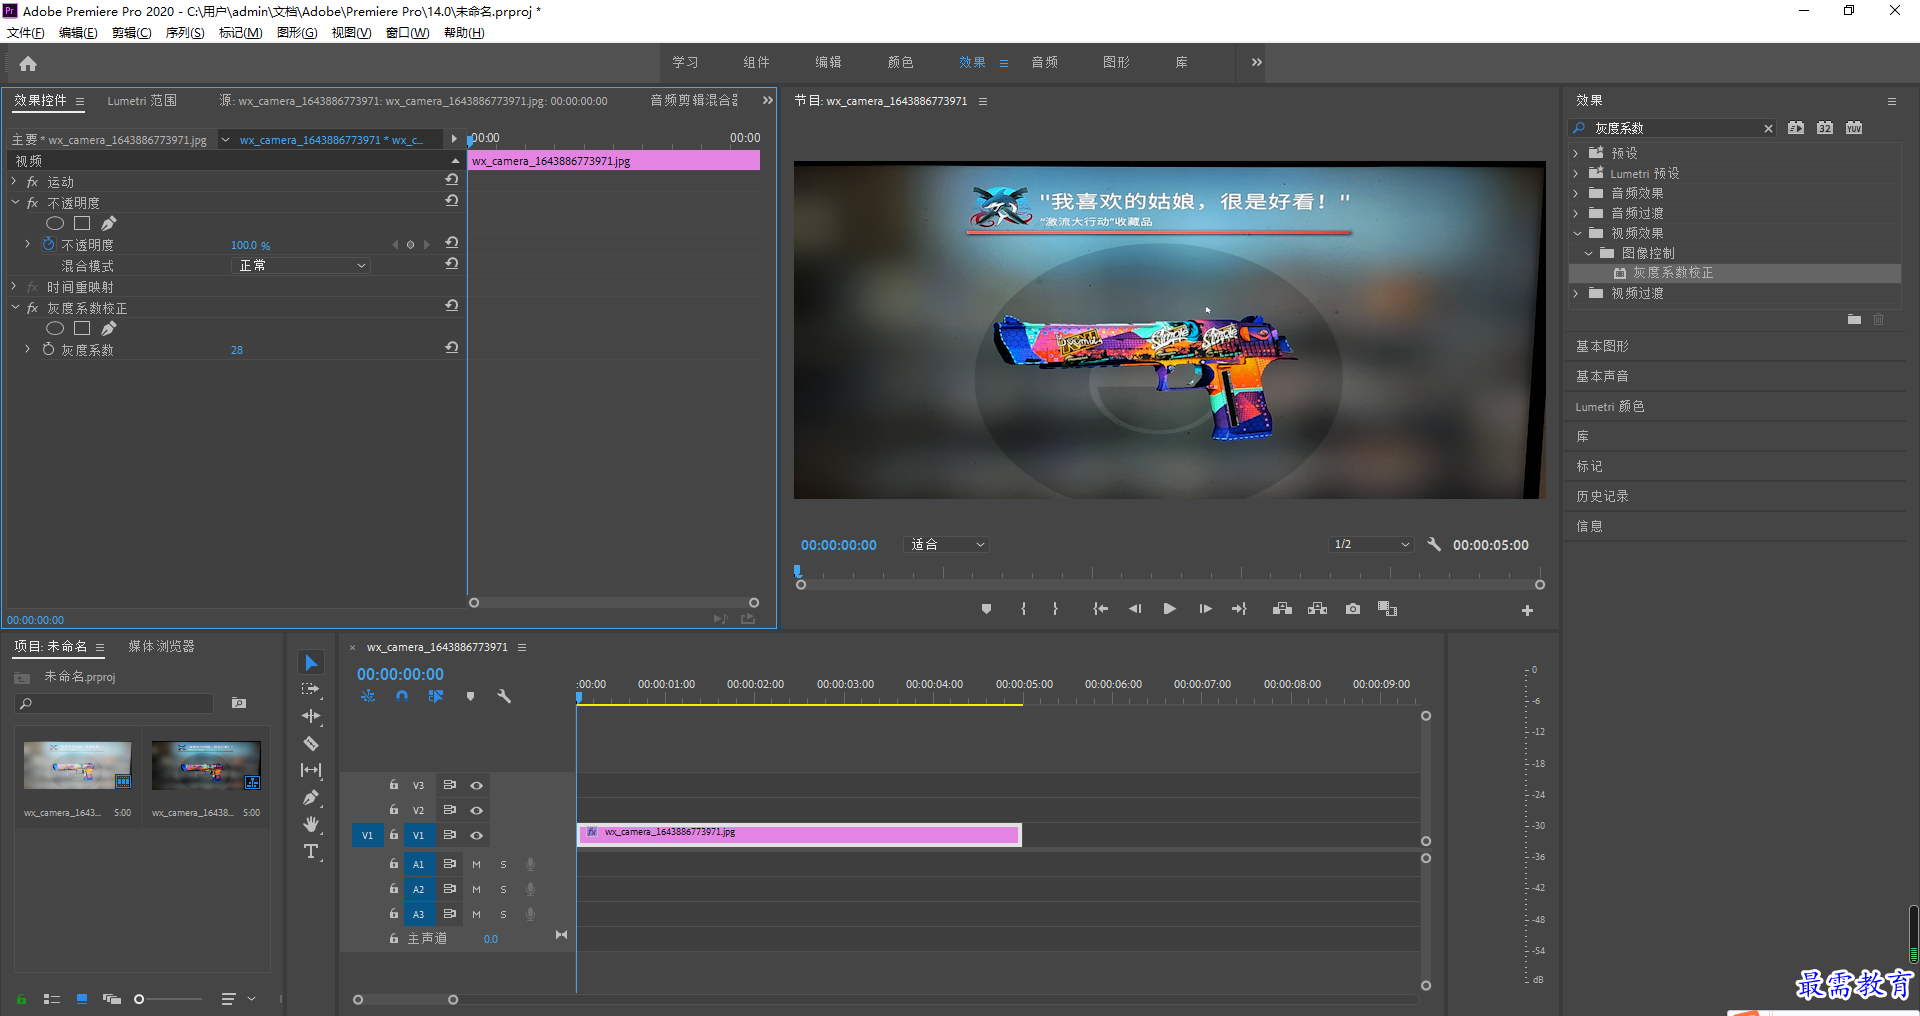Open Essential Graphics panel

click(x=1602, y=346)
